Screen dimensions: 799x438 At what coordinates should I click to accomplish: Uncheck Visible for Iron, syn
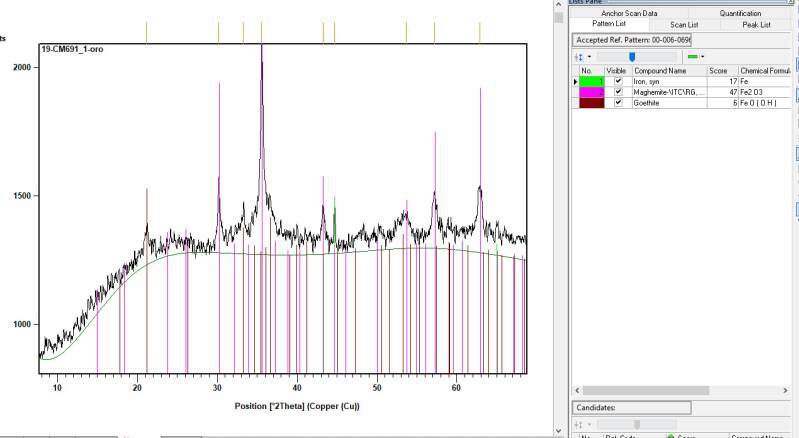tap(619, 81)
